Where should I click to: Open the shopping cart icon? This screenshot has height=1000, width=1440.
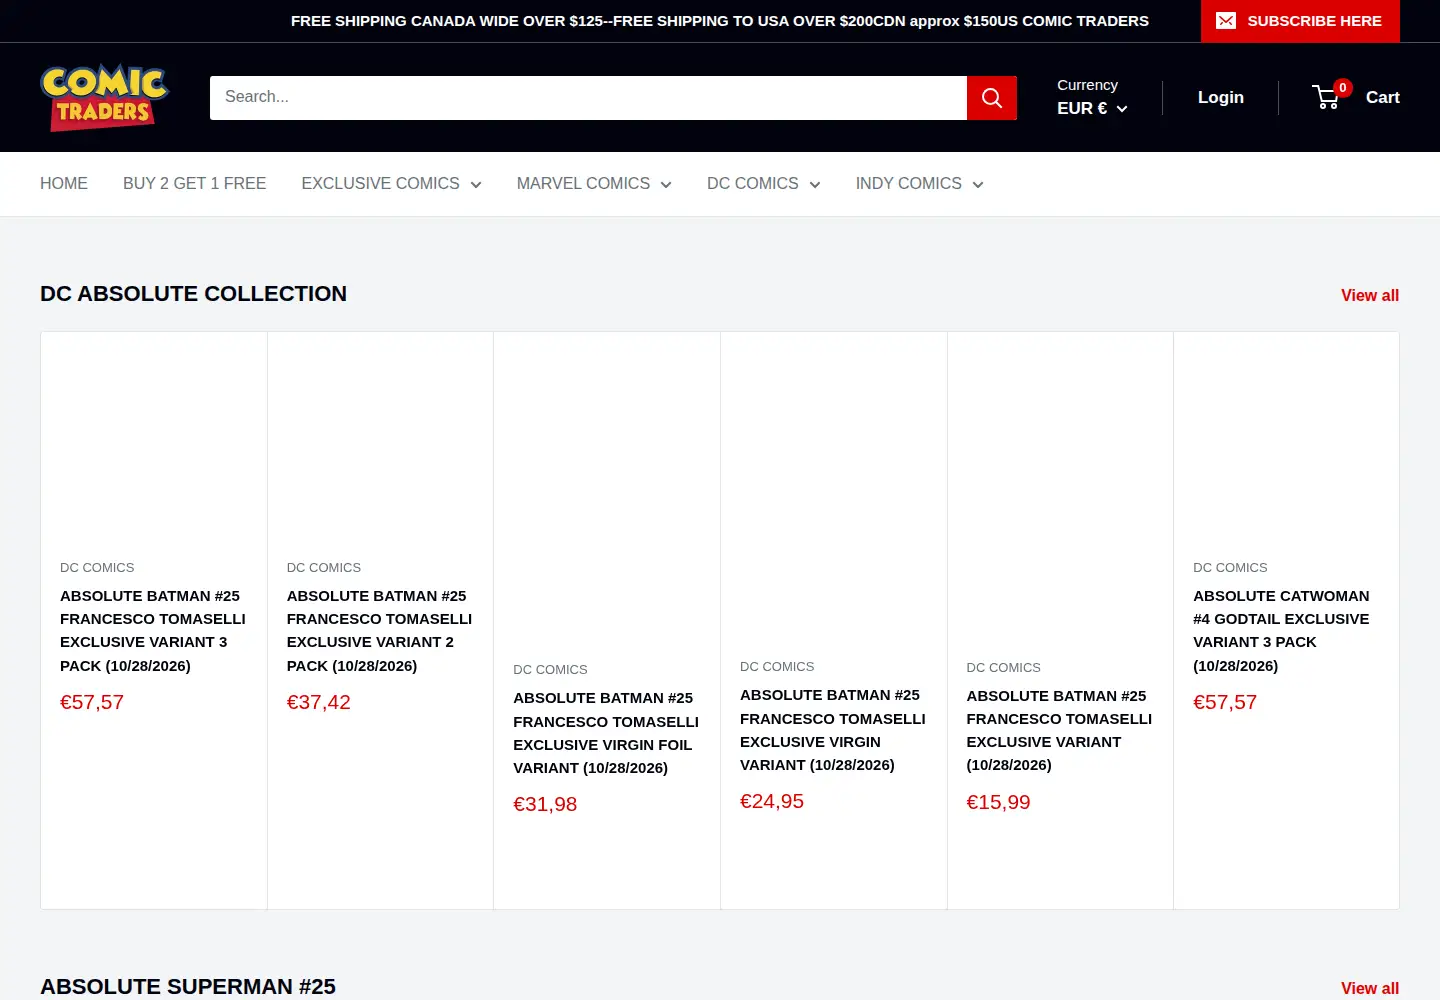click(x=1327, y=97)
